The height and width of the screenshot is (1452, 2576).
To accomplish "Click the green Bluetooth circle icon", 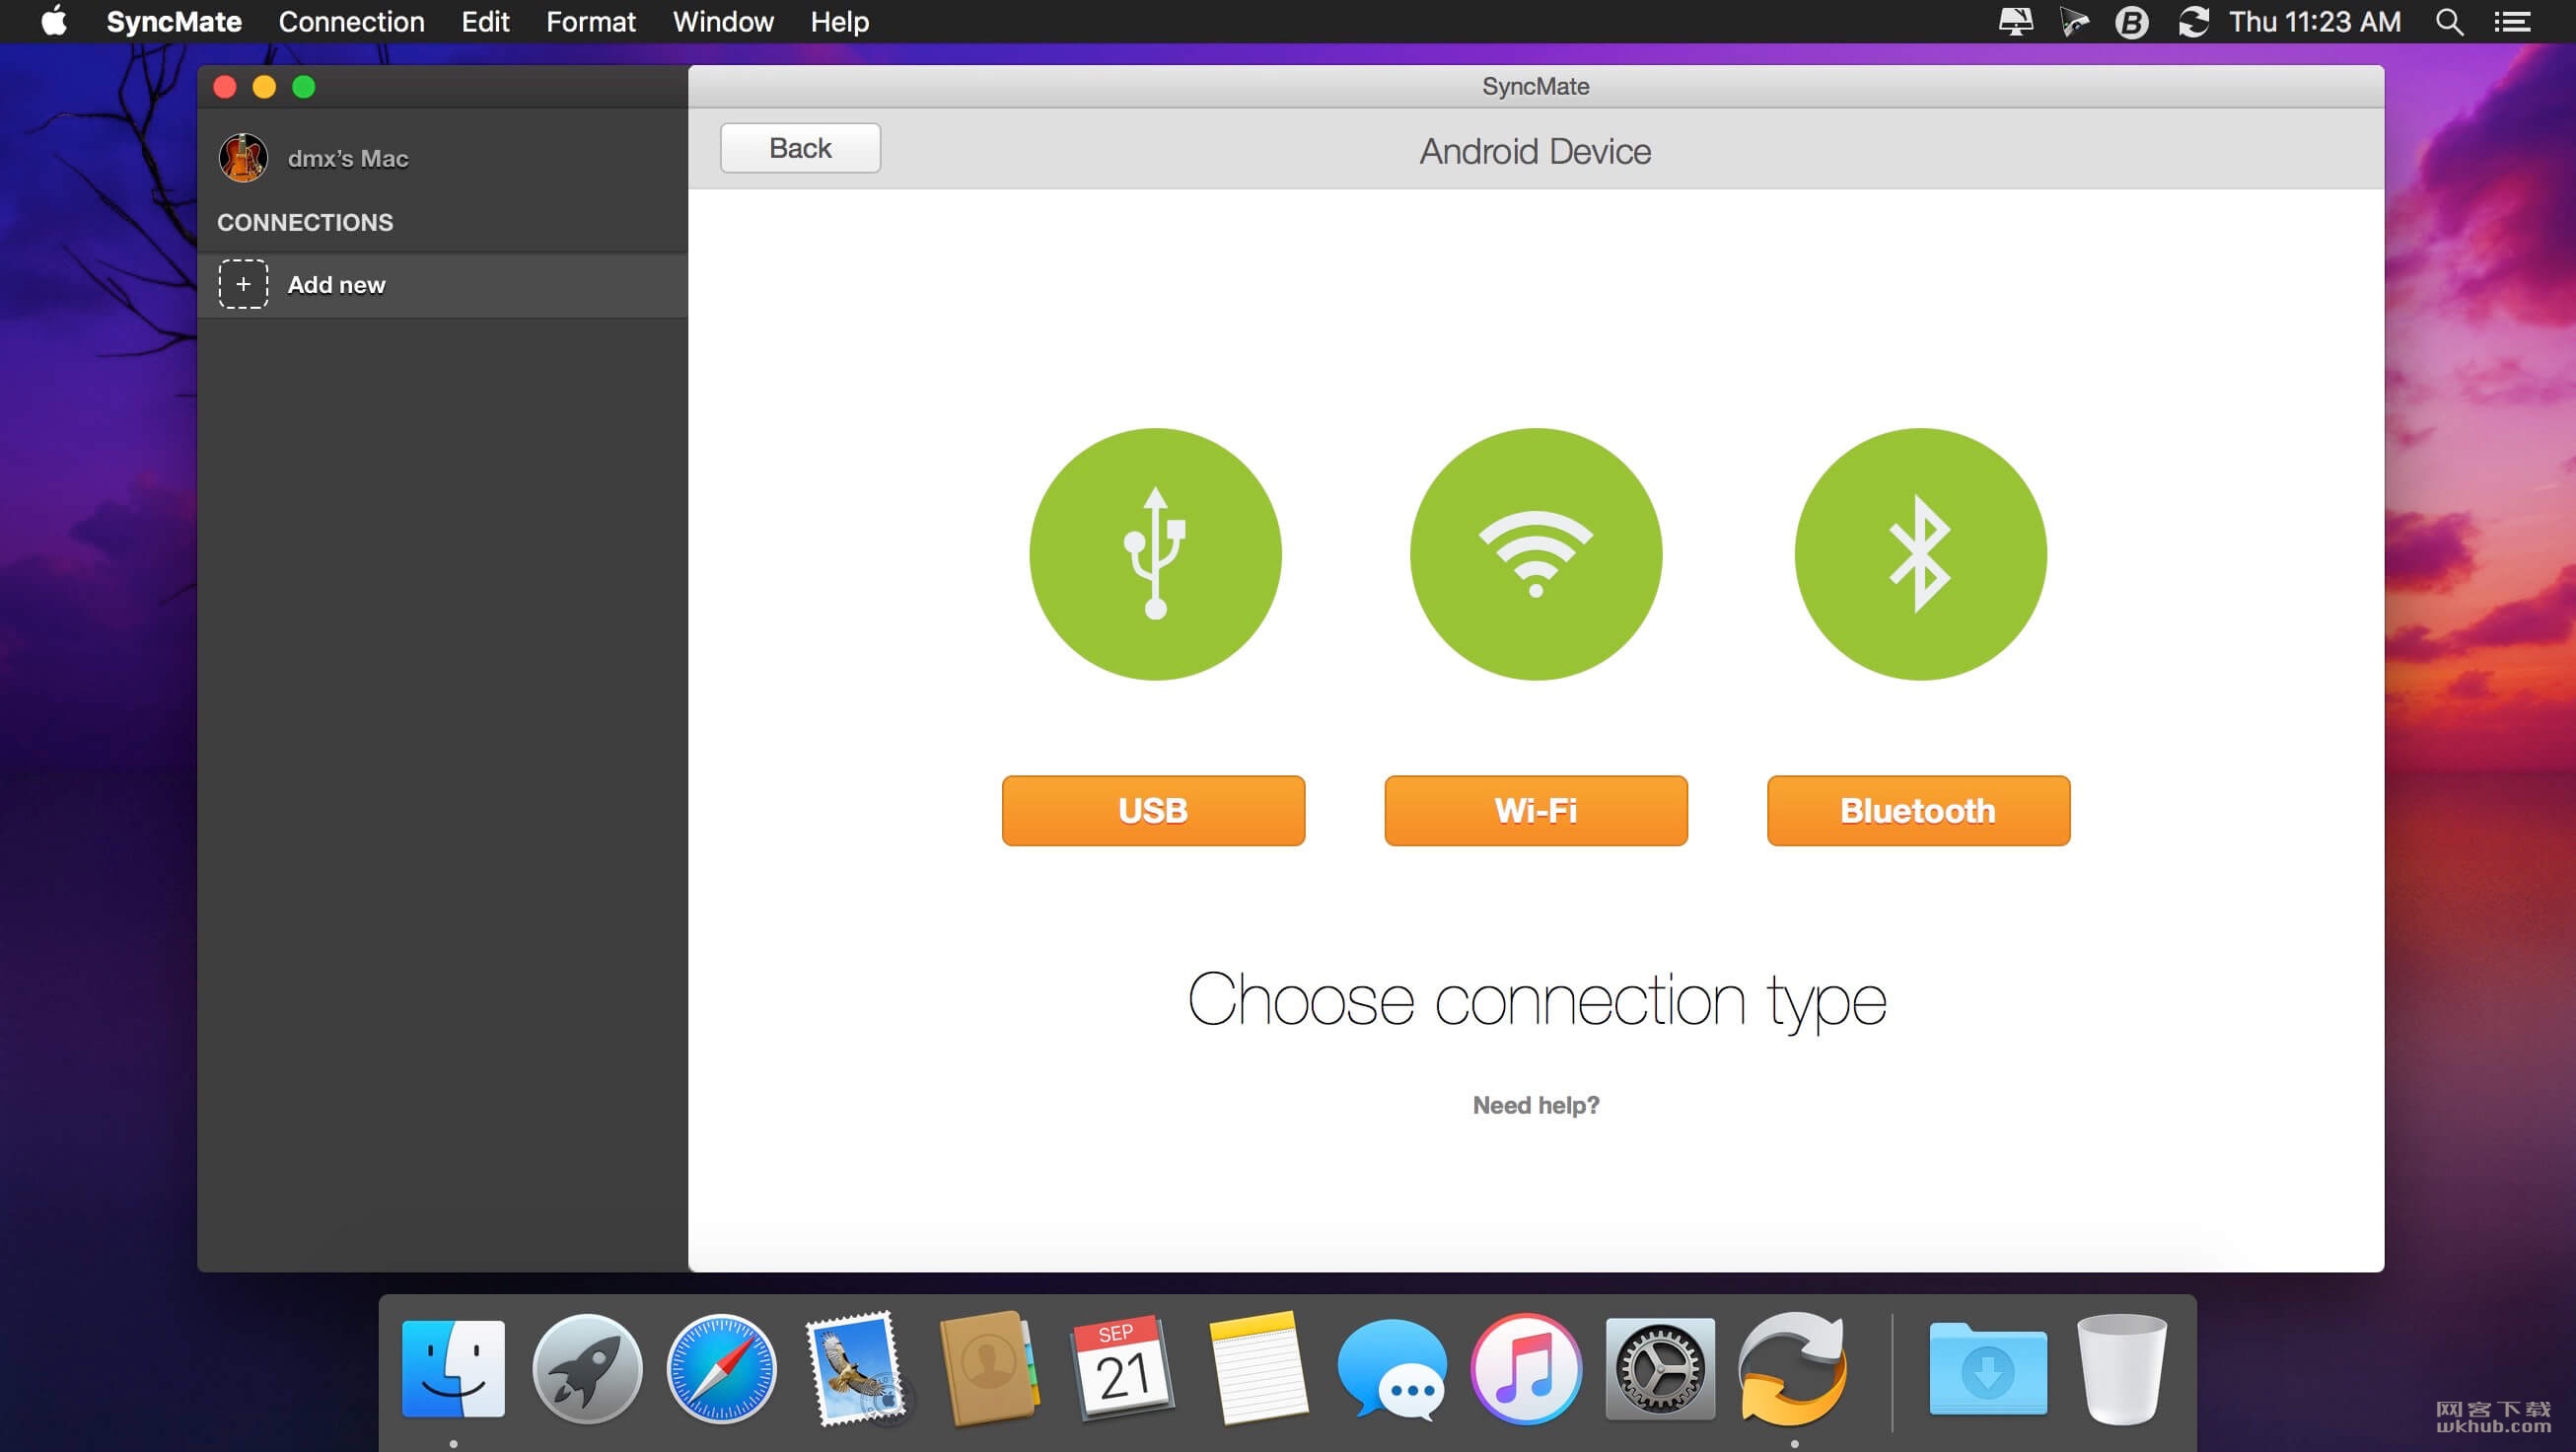I will 1920,554.
